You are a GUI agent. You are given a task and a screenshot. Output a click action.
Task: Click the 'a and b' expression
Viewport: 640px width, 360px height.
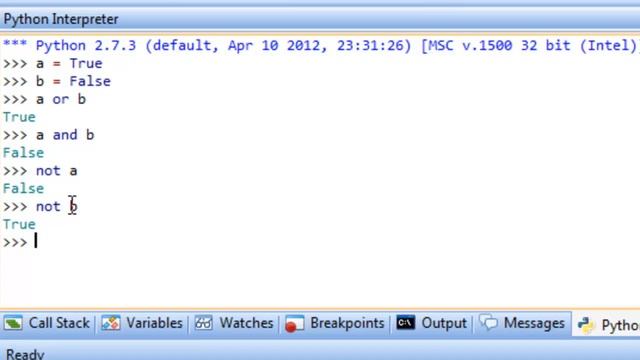click(65, 135)
